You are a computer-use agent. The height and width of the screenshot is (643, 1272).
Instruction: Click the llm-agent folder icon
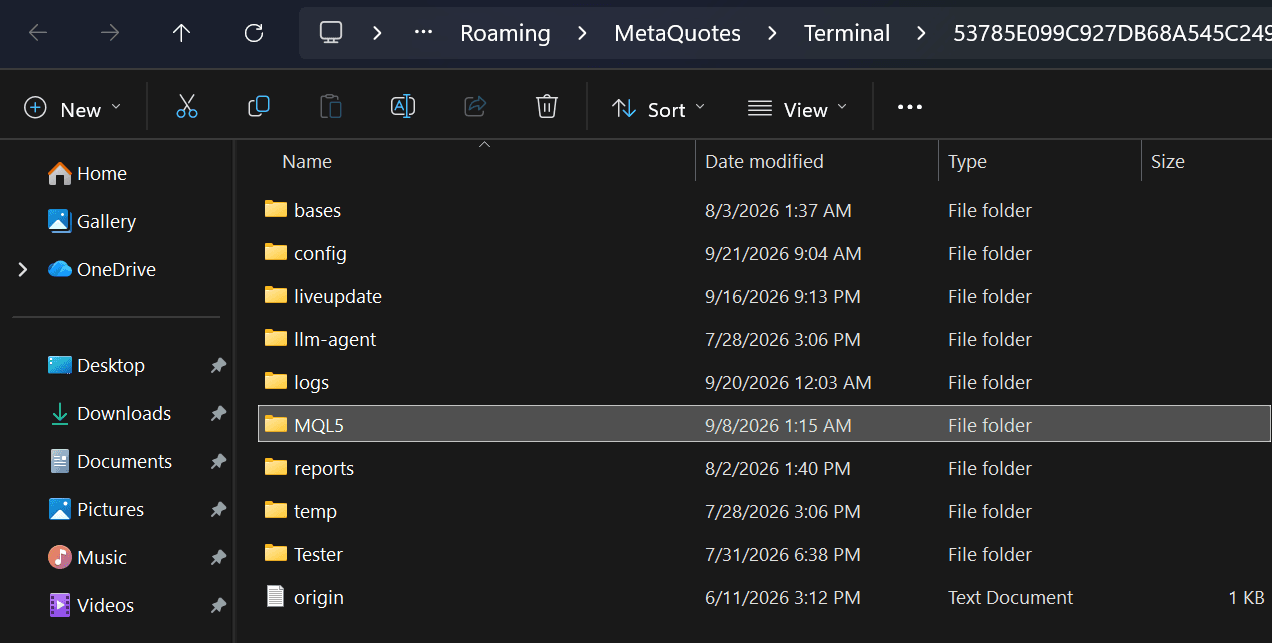point(276,338)
